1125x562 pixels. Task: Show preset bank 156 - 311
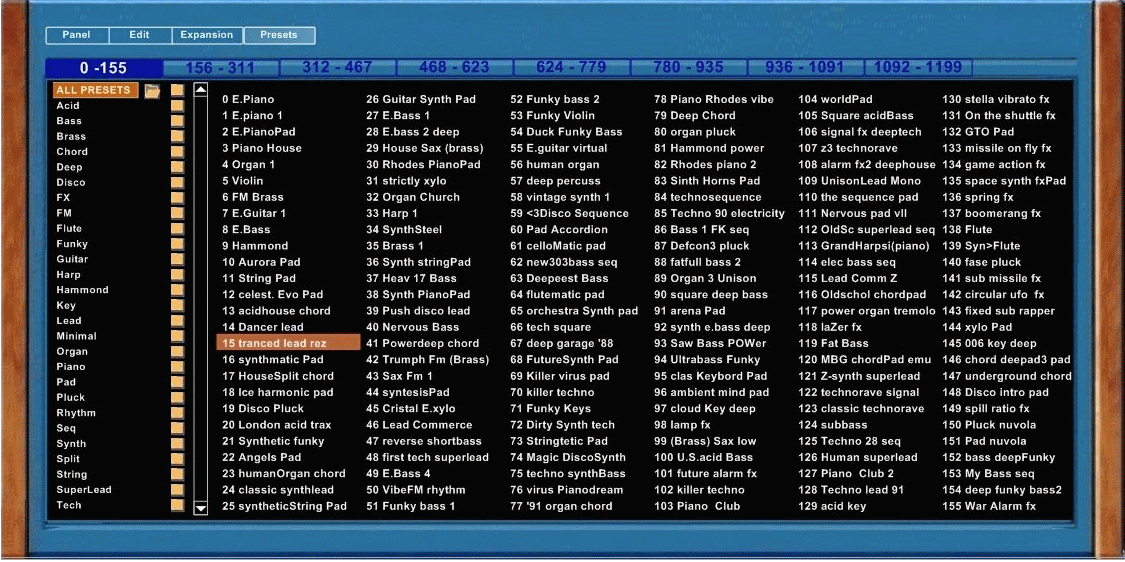click(220, 68)
